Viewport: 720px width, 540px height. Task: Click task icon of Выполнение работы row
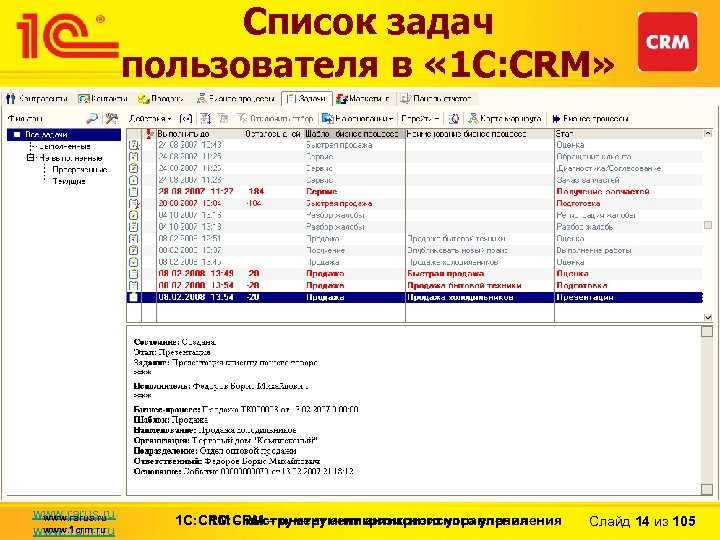pos(133,250)
